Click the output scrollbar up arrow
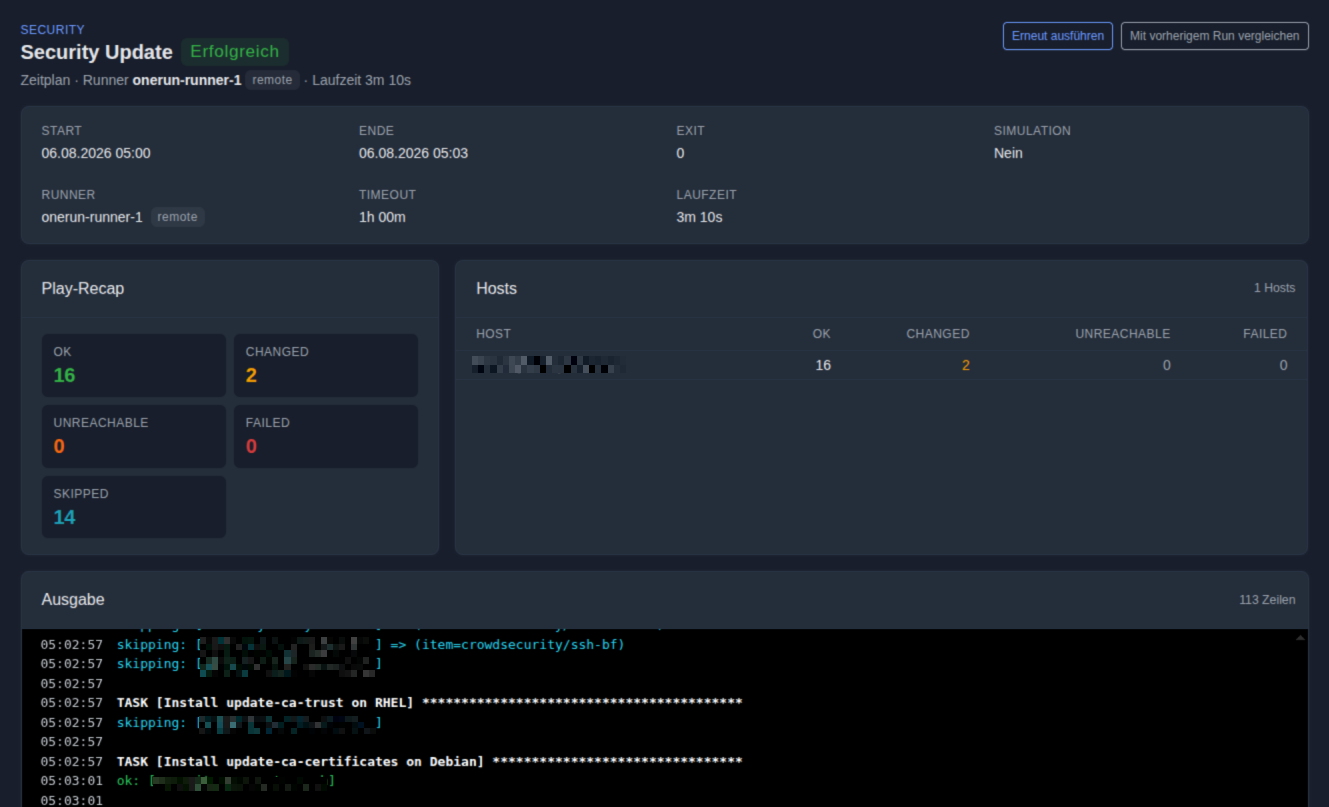Viewport: 1329px width, 807px height. (x=1300, y=637)
